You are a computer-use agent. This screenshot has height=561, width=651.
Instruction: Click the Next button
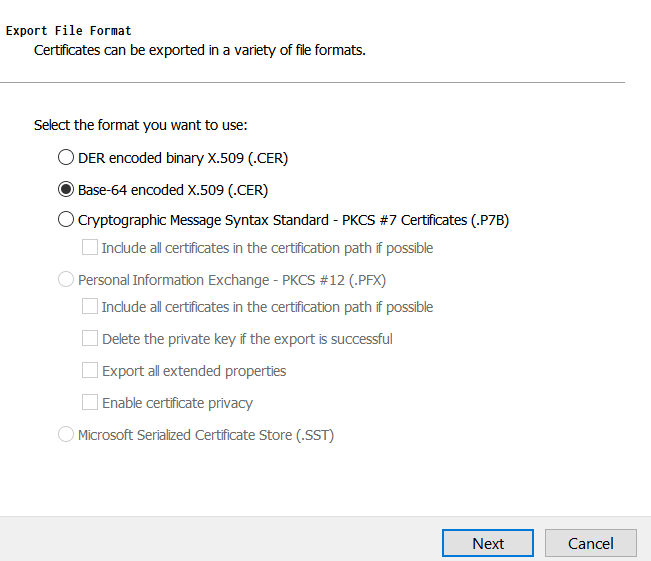click(488, 543)
